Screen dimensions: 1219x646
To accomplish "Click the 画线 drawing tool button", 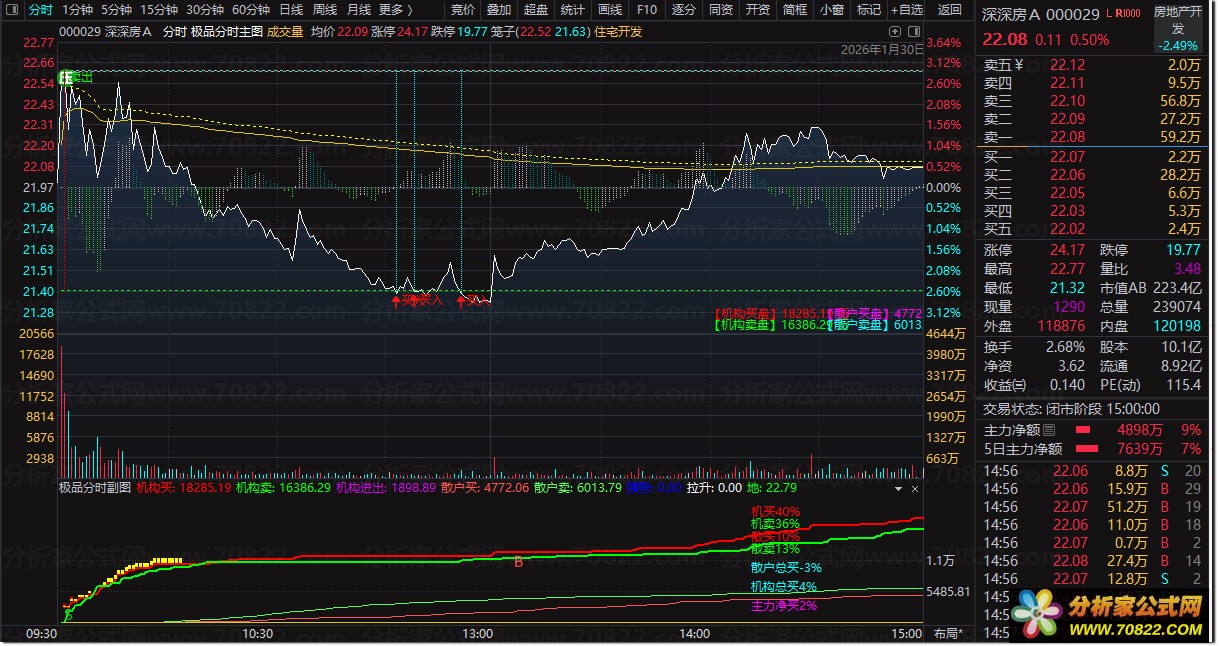I will (609, 9).
